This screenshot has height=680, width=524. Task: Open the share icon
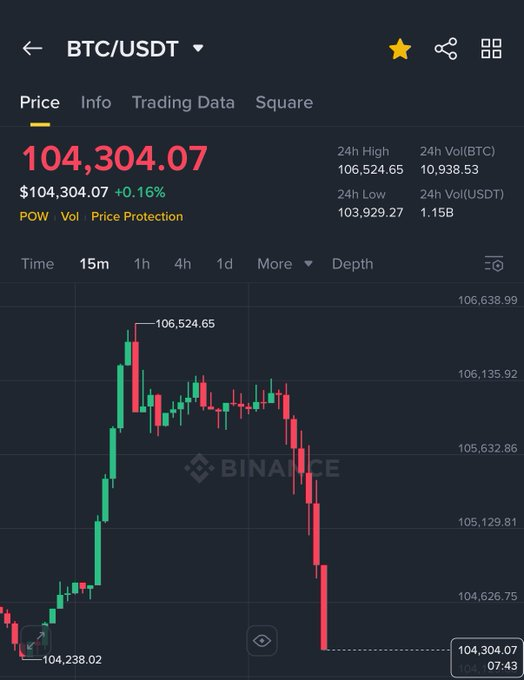pos(446,49)
